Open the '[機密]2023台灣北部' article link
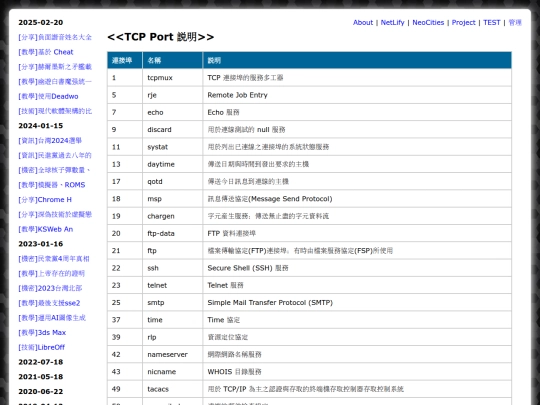Image resolution: width=540 pixels, height=405 pixels. click(50, 288)
